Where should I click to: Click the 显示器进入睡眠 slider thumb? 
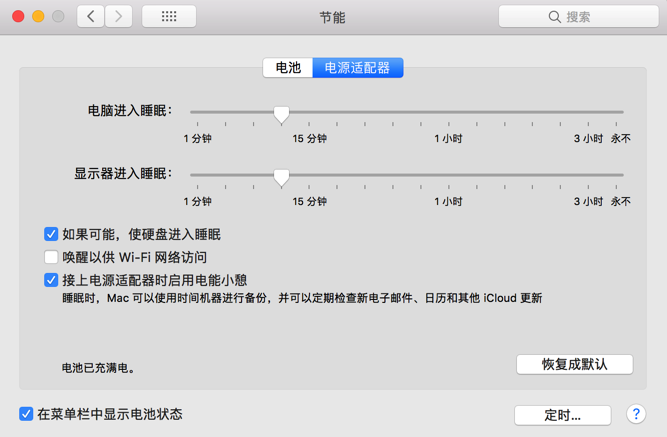[281, 177]
